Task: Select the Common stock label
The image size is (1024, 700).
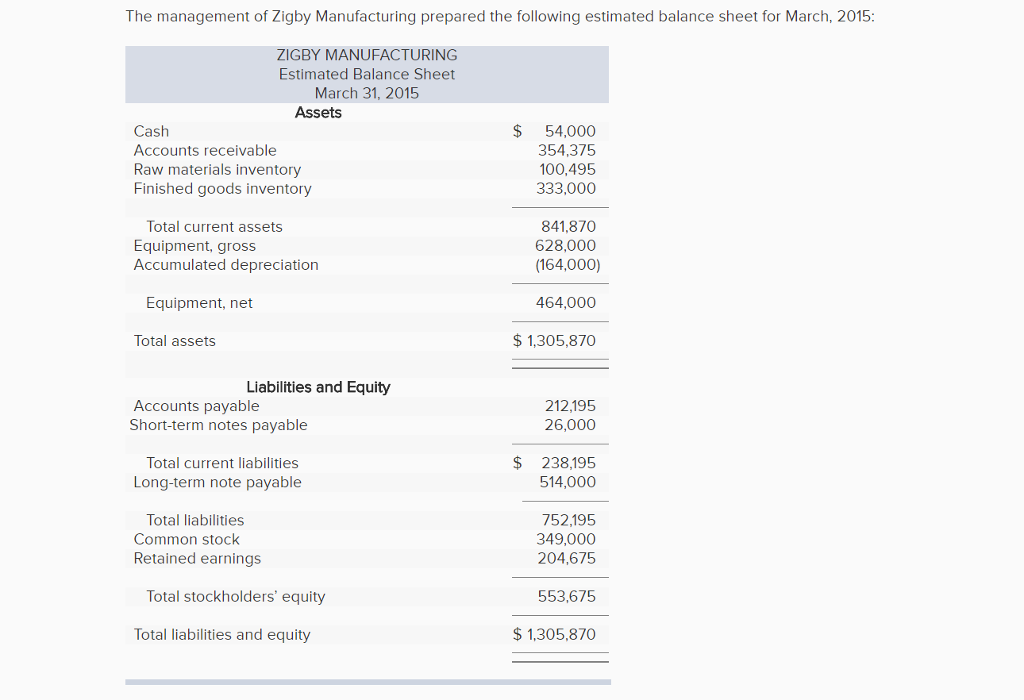Action: tap(187, 539)
